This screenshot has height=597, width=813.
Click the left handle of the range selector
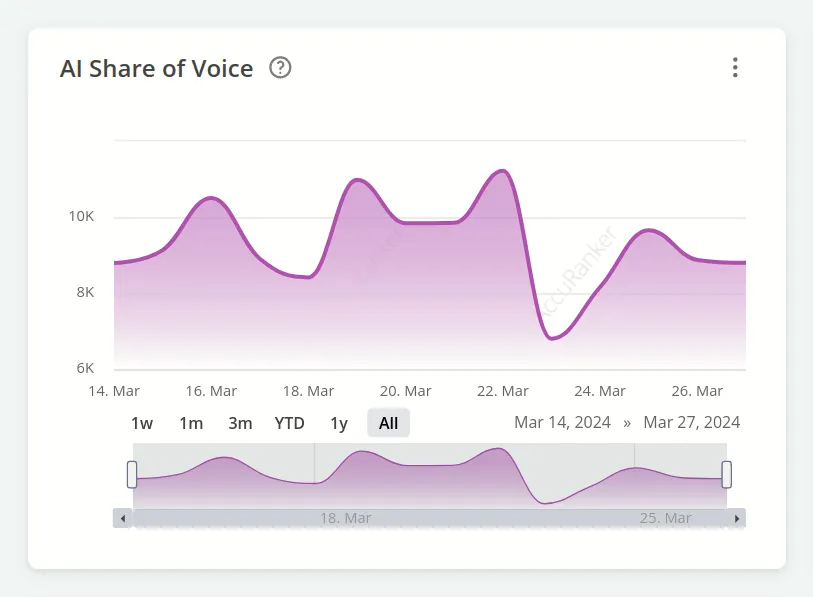click(131, 475)
